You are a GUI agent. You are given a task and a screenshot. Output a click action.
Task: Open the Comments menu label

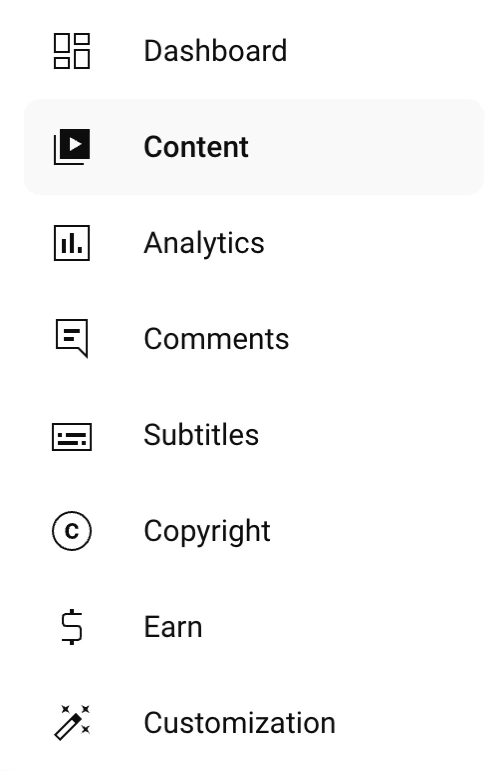click(x=216, y=339)
